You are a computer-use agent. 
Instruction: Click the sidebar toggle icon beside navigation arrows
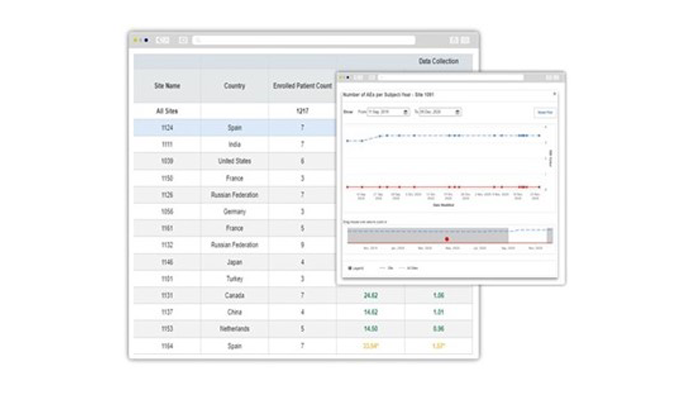[183, 40]
